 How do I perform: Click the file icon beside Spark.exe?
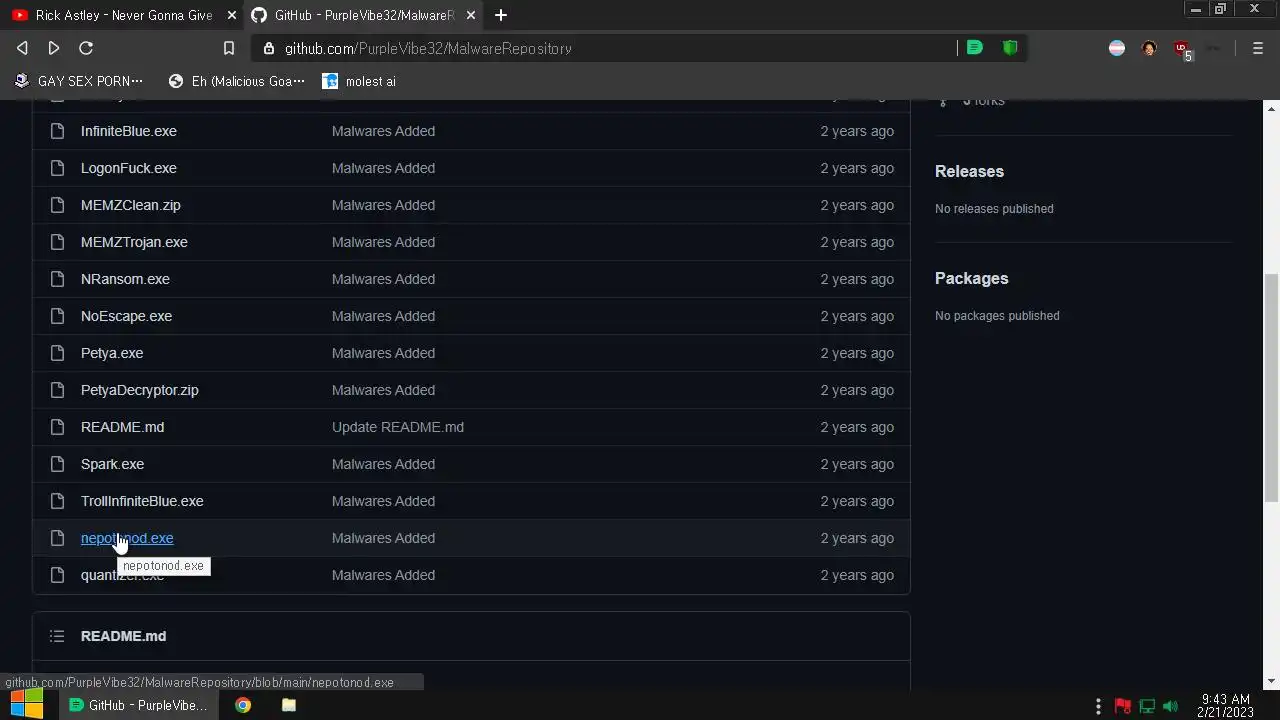pyautogui.click(x=58, y=464)
